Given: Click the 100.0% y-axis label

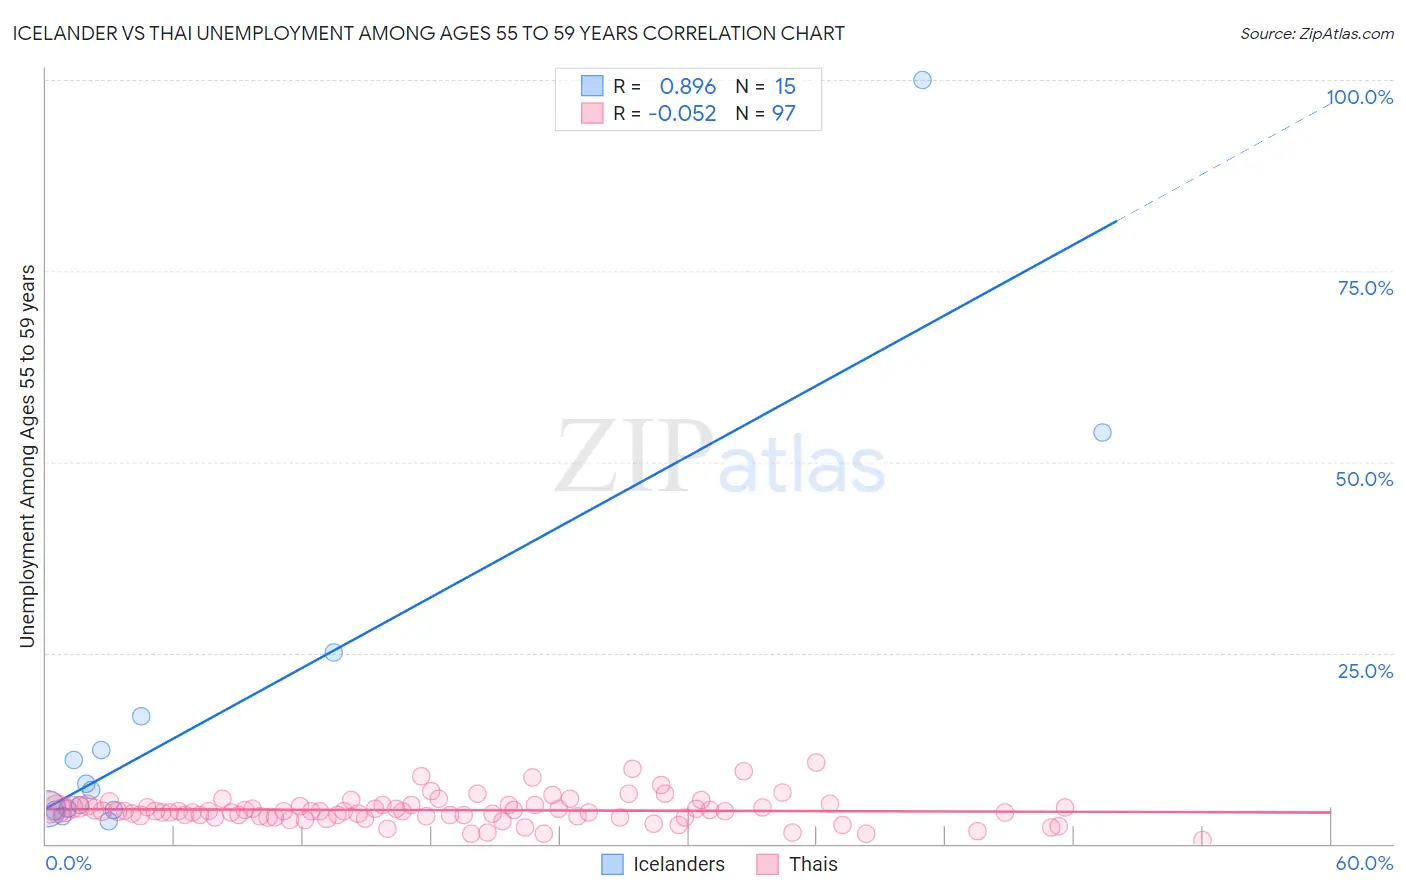Looking at the screenshot, I should 1360,97.
